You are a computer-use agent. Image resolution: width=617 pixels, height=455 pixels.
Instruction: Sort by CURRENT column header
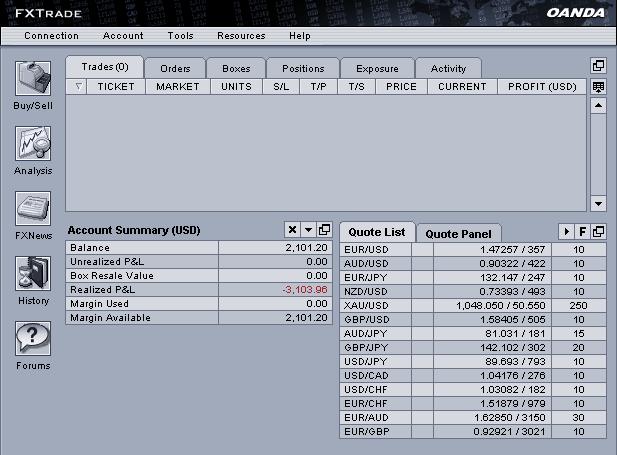(462, 87)
